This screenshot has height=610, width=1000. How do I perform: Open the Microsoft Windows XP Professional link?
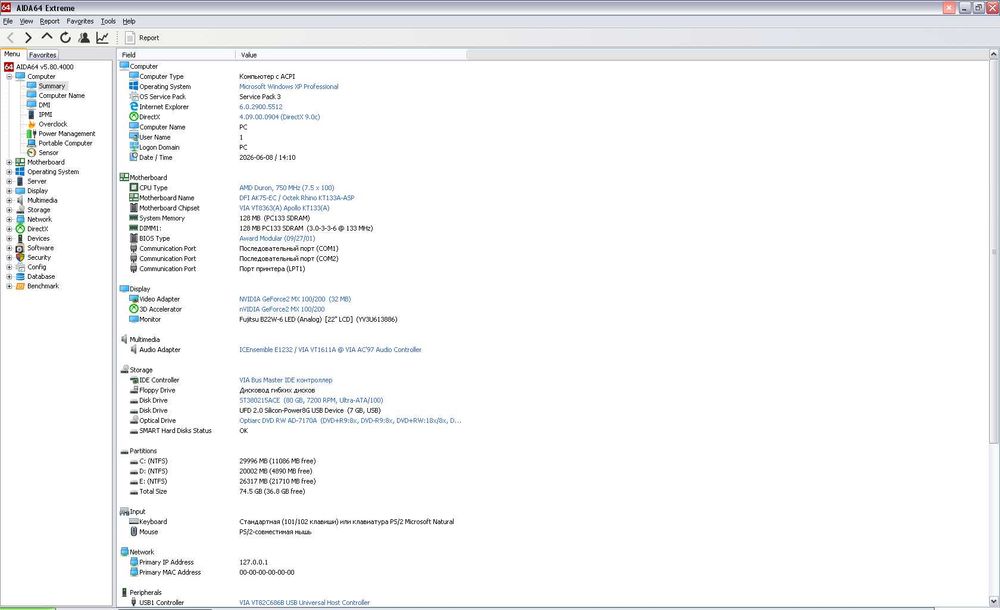click(288, 87)
